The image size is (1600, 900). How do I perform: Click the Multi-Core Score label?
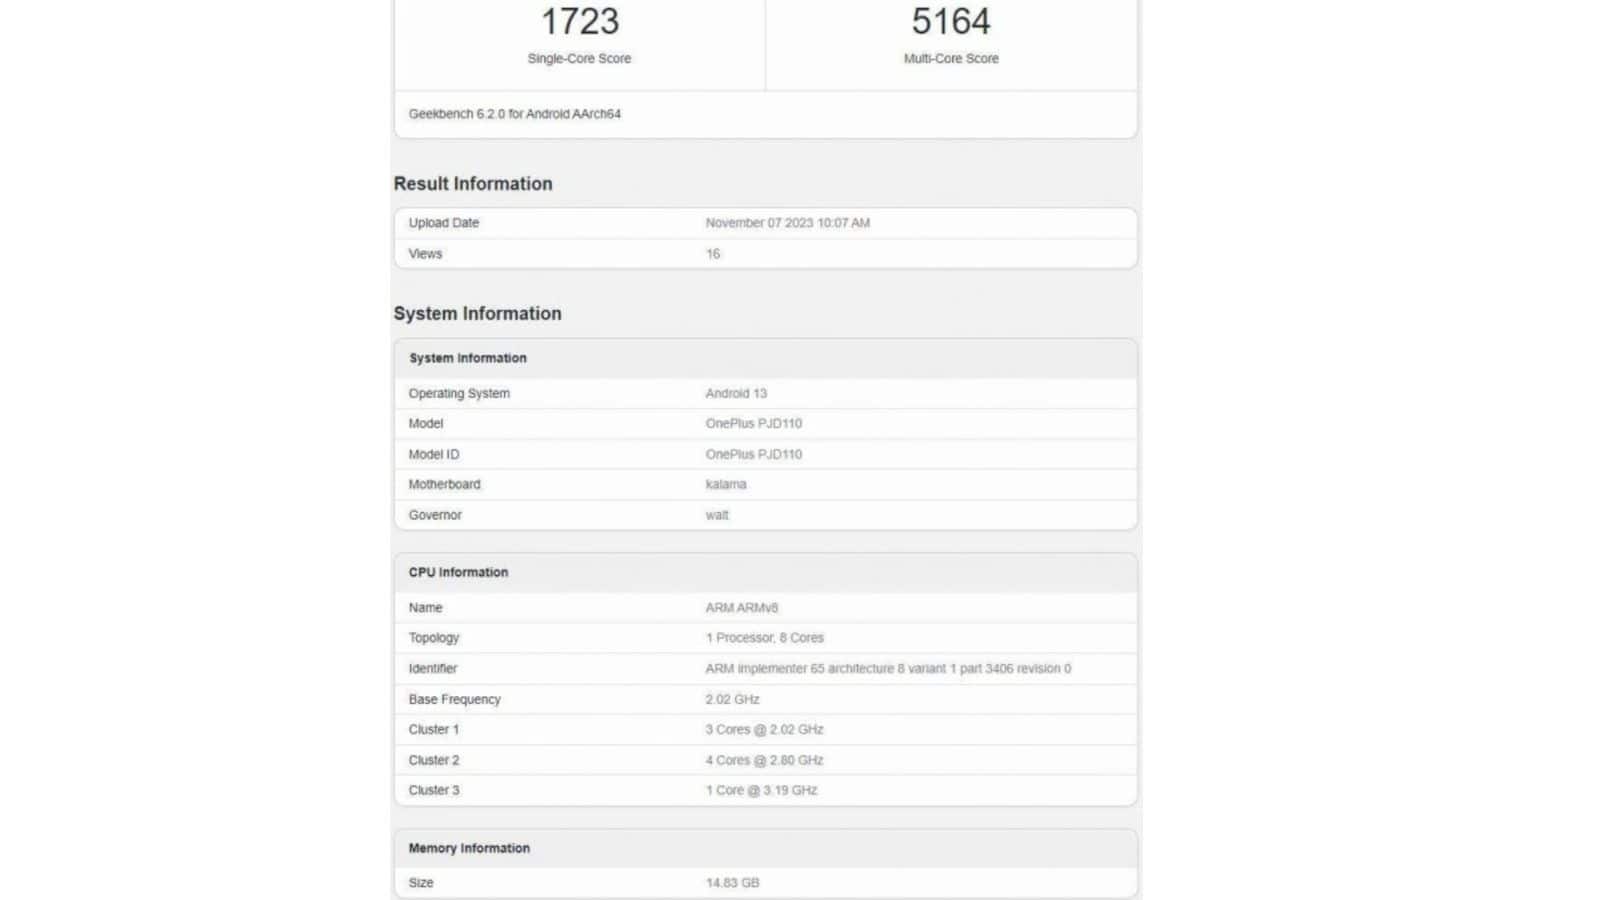click(951, 58)
